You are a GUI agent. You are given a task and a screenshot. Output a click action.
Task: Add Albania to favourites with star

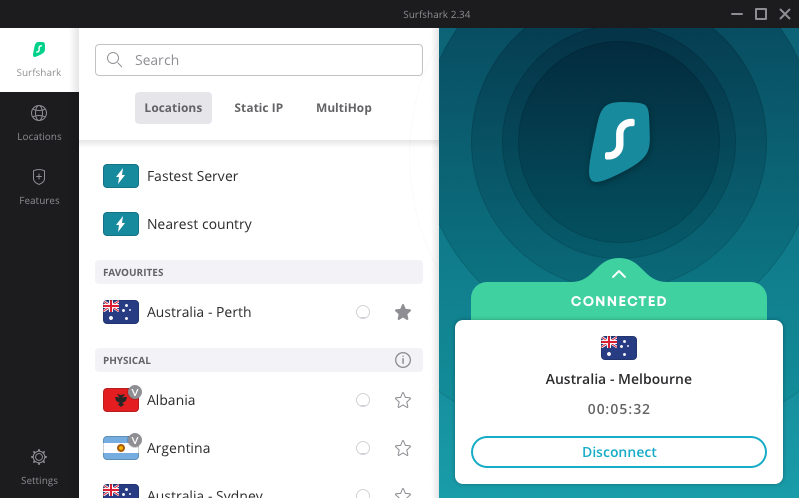pyautogui.click(x=403, y=400)
